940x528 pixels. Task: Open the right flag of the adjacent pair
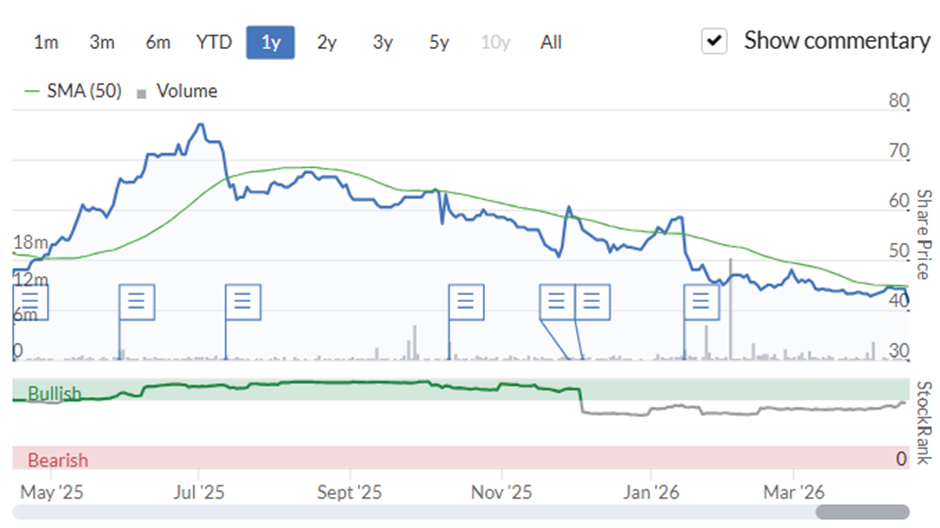click(x=592, y=301)
